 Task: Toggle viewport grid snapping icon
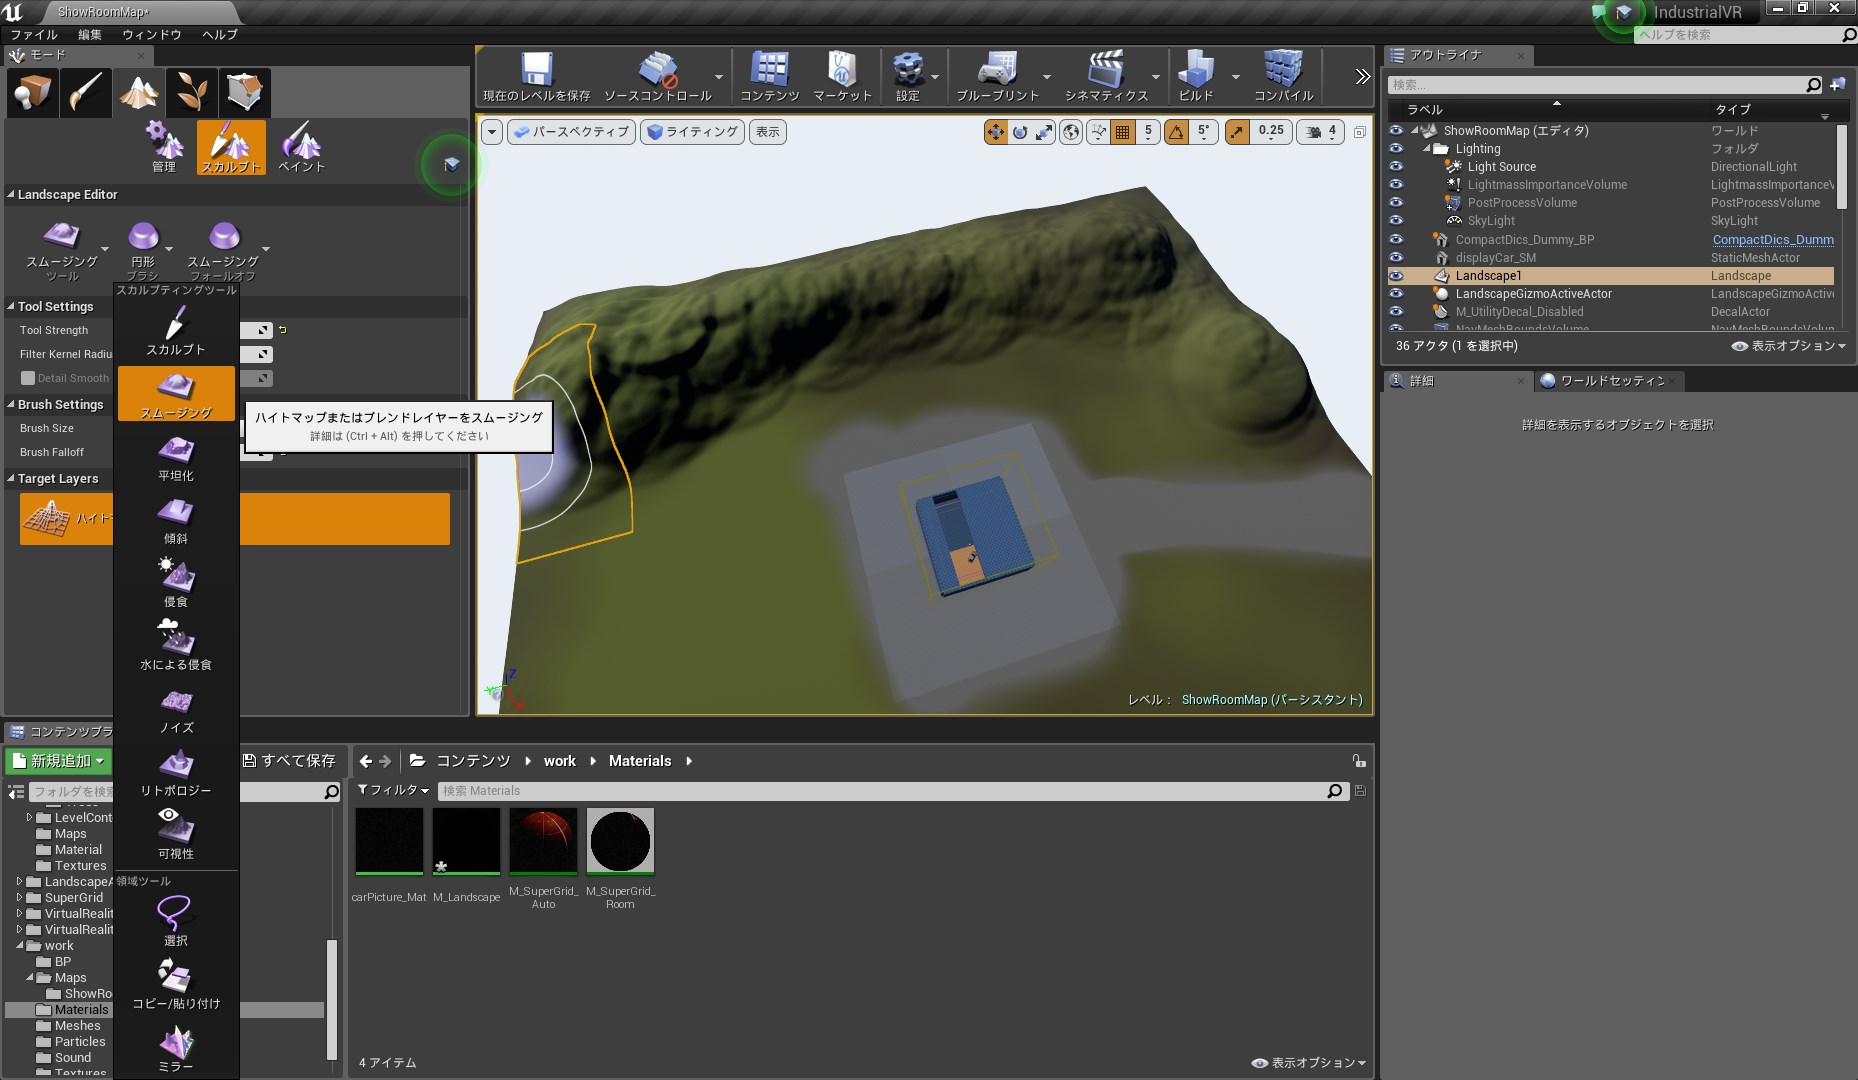coord(1123,132)
